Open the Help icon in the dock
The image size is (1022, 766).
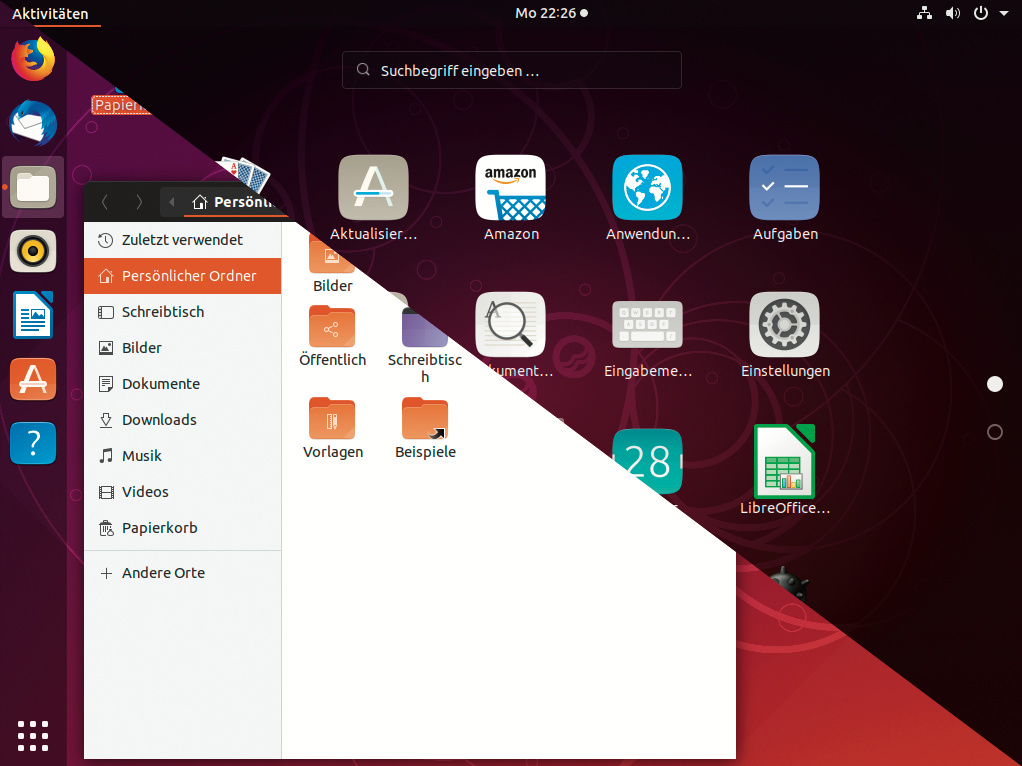click(33, 443)
